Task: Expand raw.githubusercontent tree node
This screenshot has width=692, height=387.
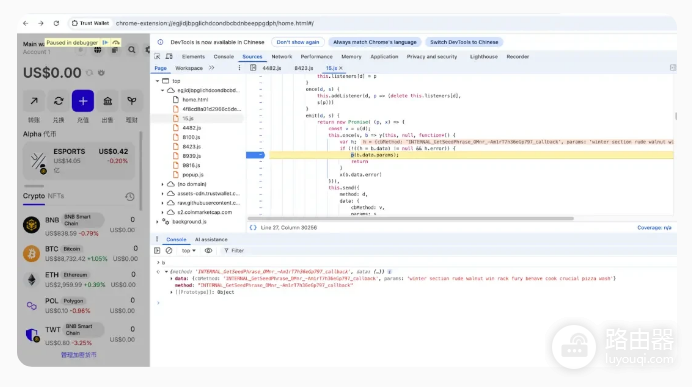Action: pyautogui.click(x=162, y=203)
